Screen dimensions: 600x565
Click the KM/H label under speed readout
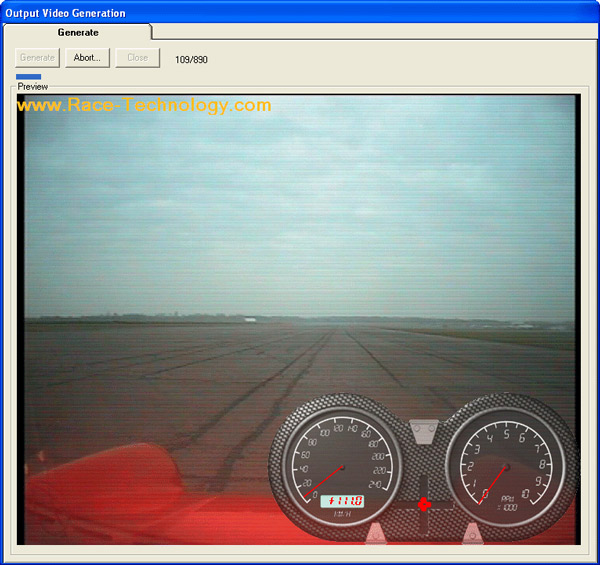pyautogui.click(x=340, y=515)
